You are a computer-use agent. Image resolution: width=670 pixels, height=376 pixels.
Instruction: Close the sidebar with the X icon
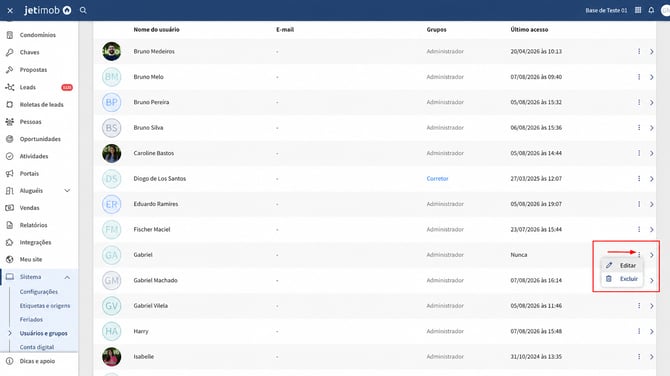(x=10, y=10)
